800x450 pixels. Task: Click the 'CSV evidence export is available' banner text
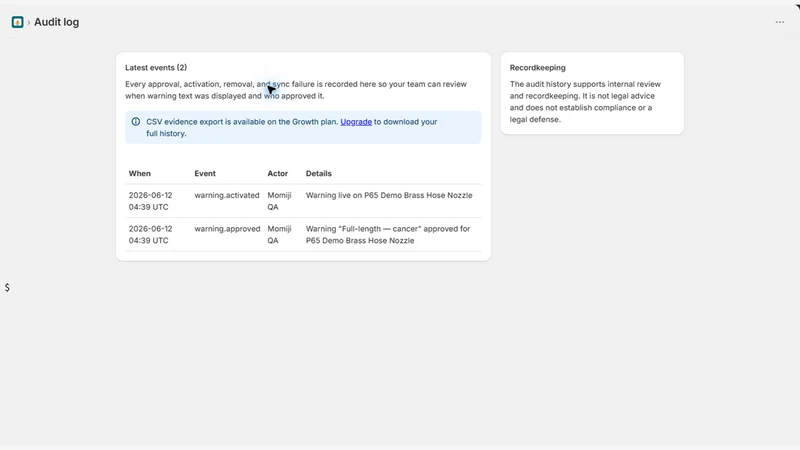coord(292,128)
